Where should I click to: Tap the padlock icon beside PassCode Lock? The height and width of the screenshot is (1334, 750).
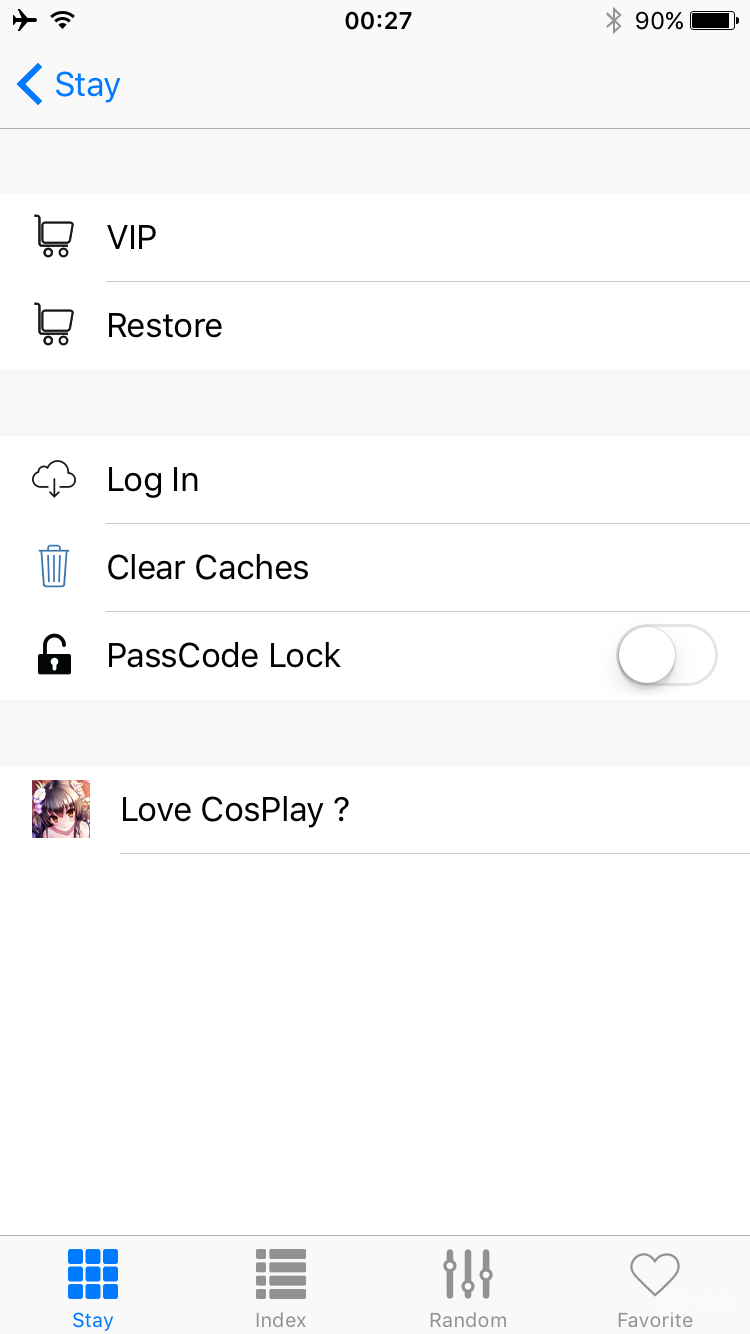coord(54,655)
